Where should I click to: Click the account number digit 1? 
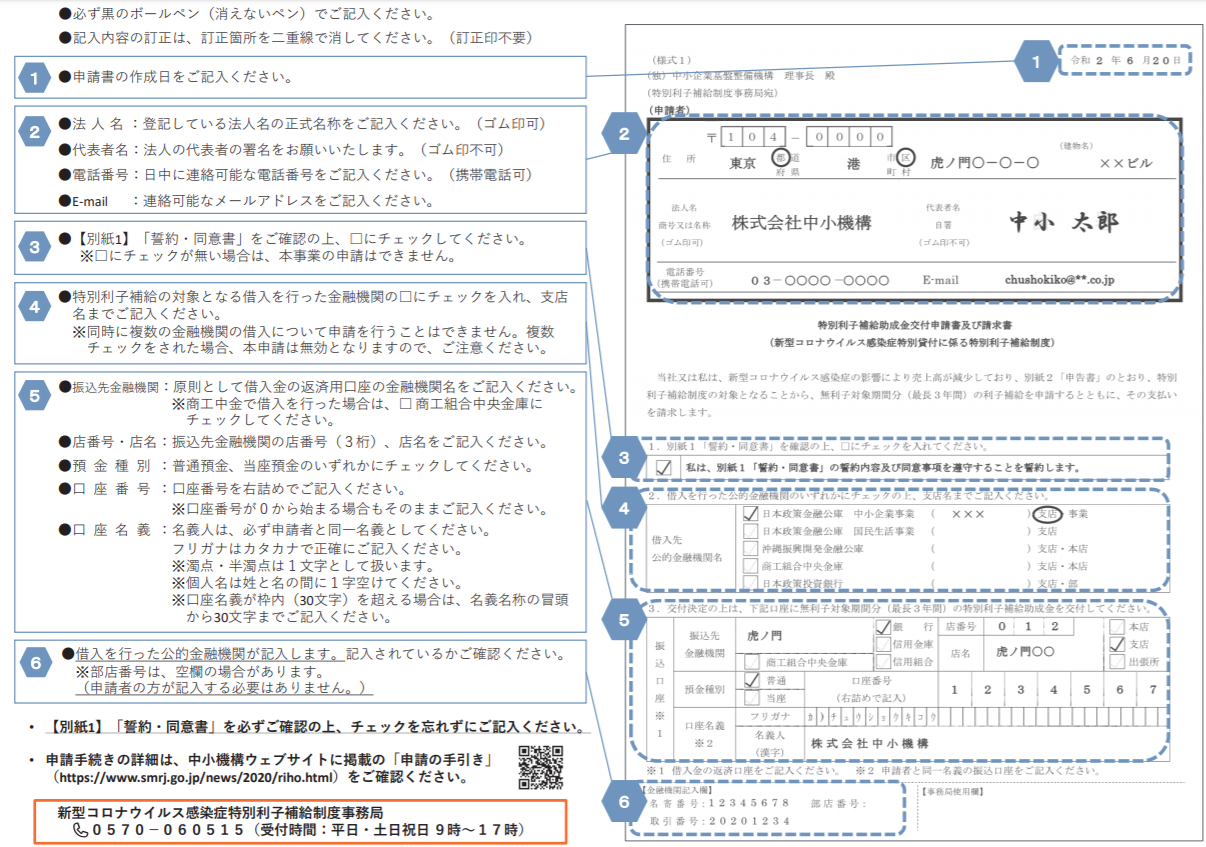click(x=954, y=689)
